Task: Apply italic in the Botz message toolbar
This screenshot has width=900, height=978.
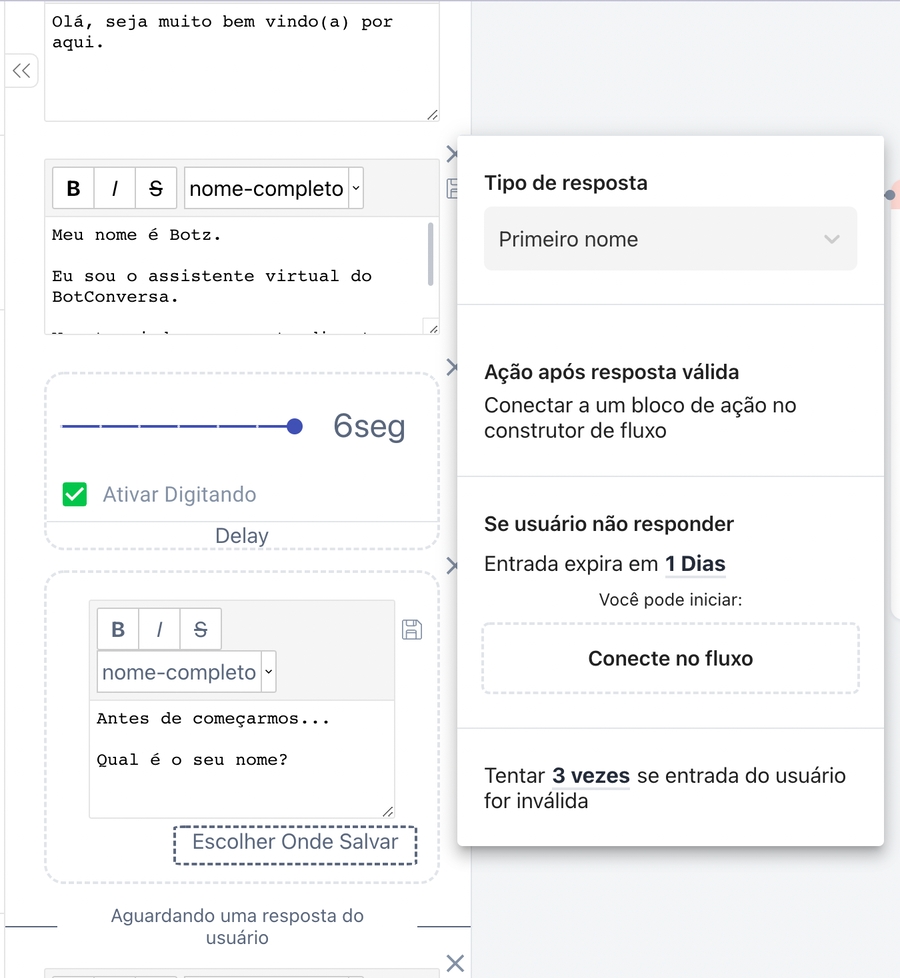Action: click(x=115, y=188)
